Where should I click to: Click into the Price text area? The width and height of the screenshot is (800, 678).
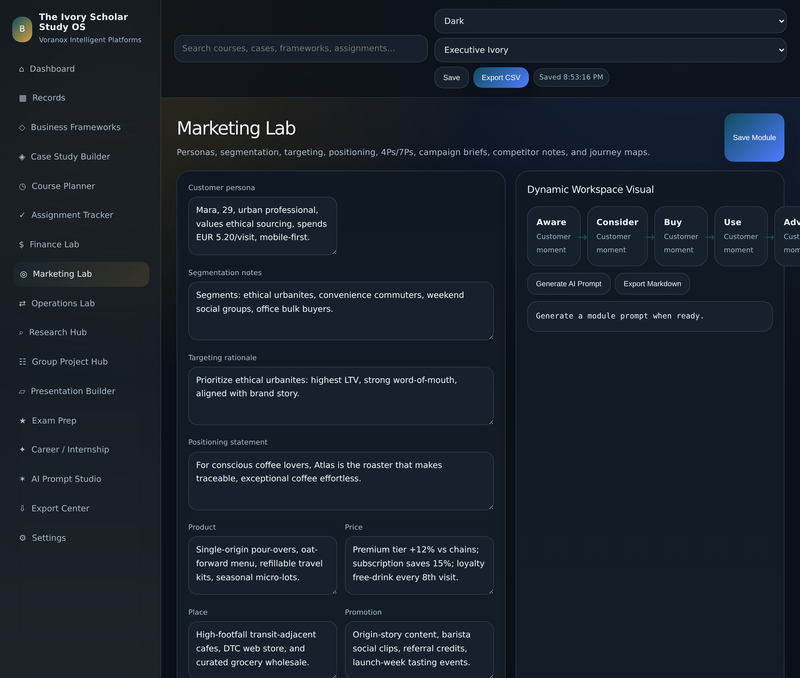click(419, 565)
